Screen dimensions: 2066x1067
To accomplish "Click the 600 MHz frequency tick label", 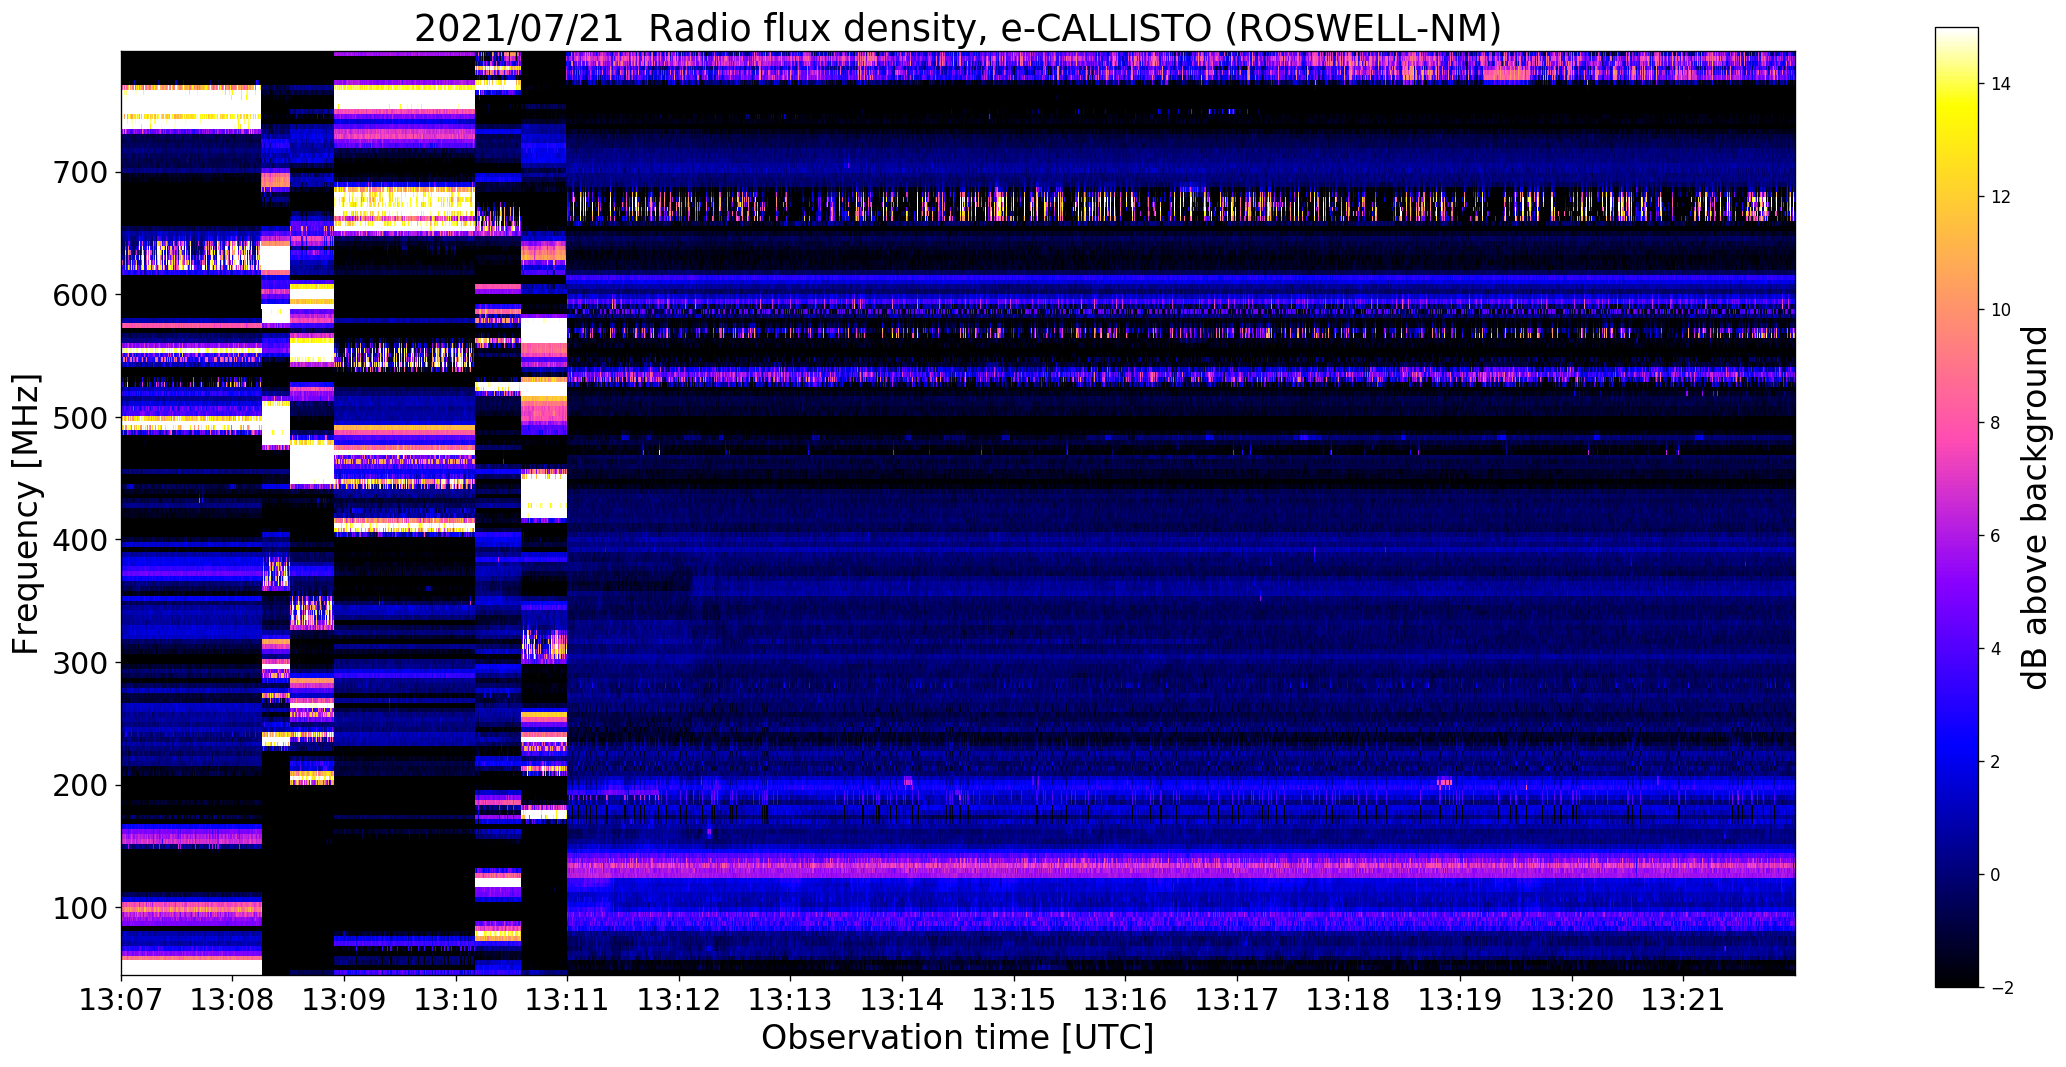I will click(78, 295).
